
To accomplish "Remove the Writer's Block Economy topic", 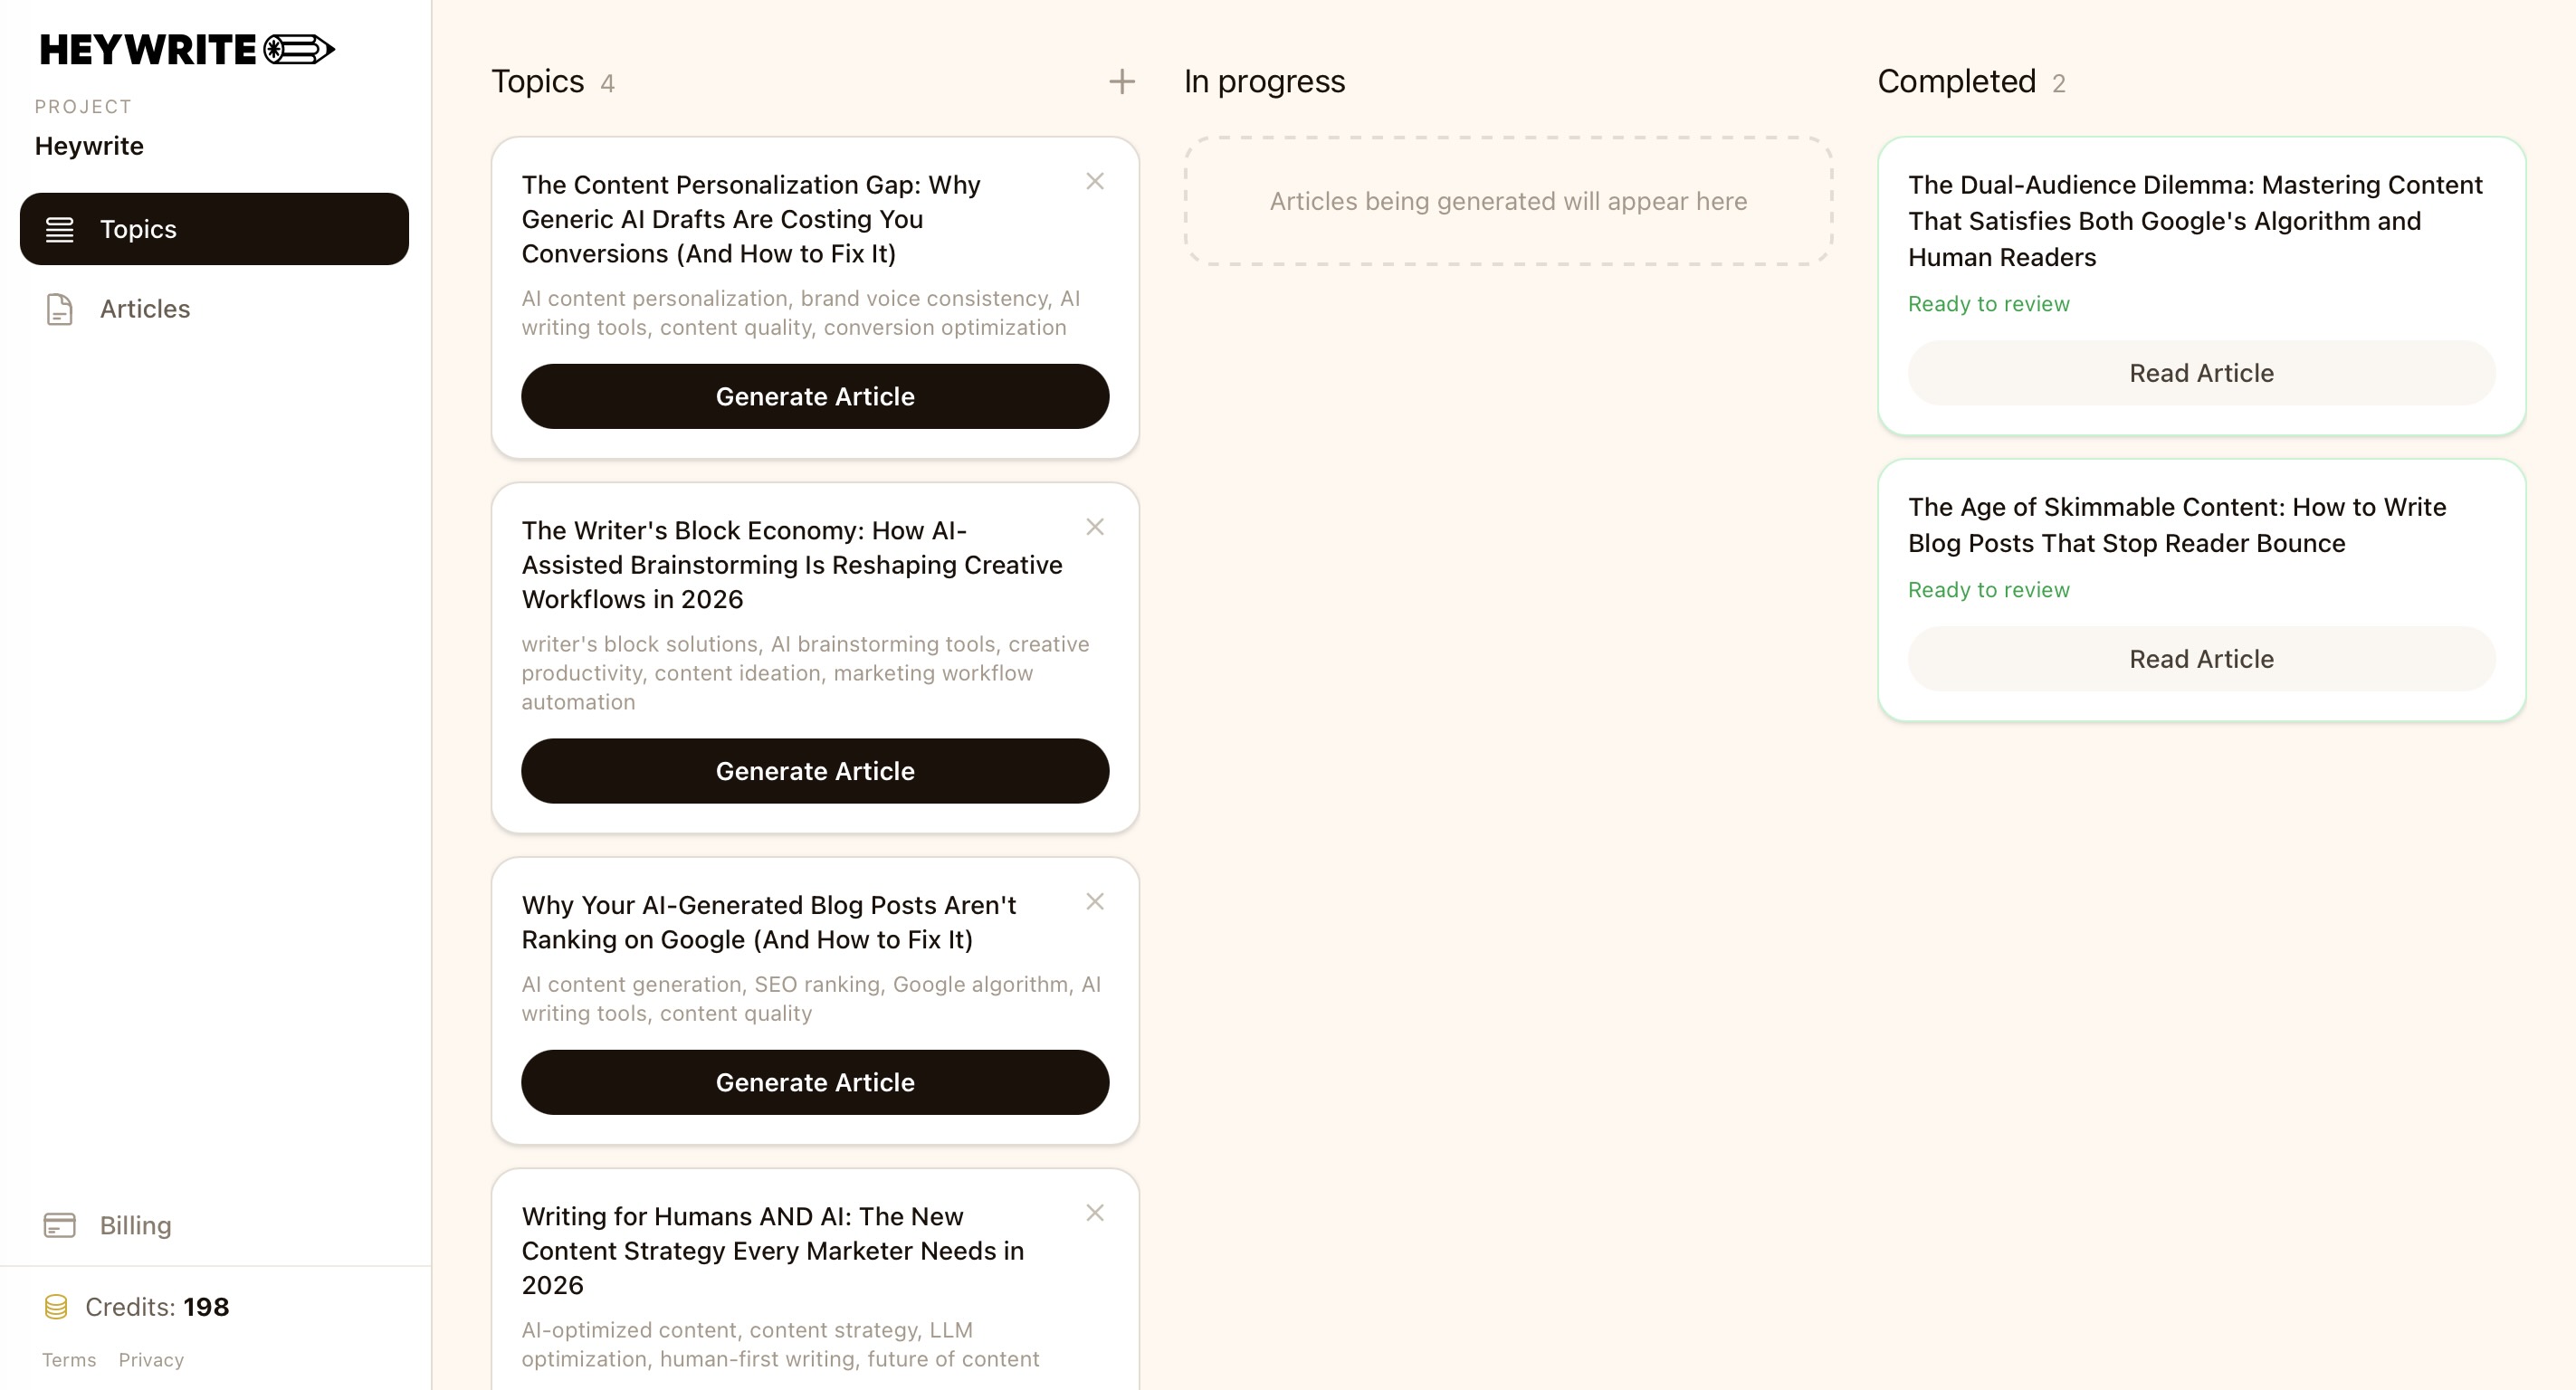I will click(1095, 527).
